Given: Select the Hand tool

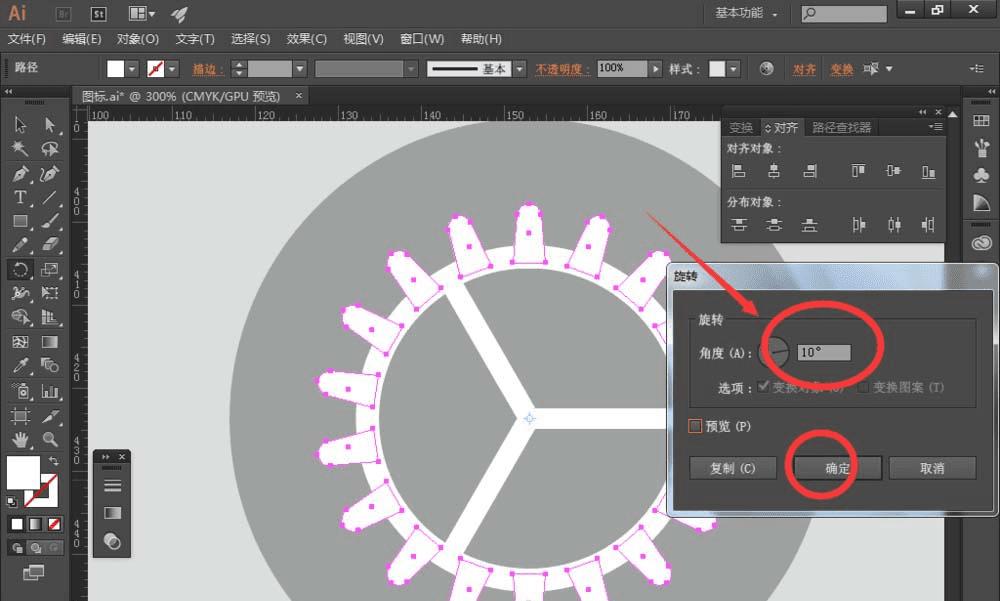Looking at the screenshot, I should point(20,439).
